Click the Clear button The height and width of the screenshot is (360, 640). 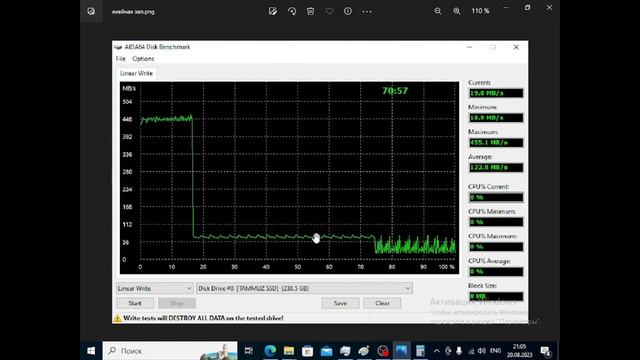382,303
